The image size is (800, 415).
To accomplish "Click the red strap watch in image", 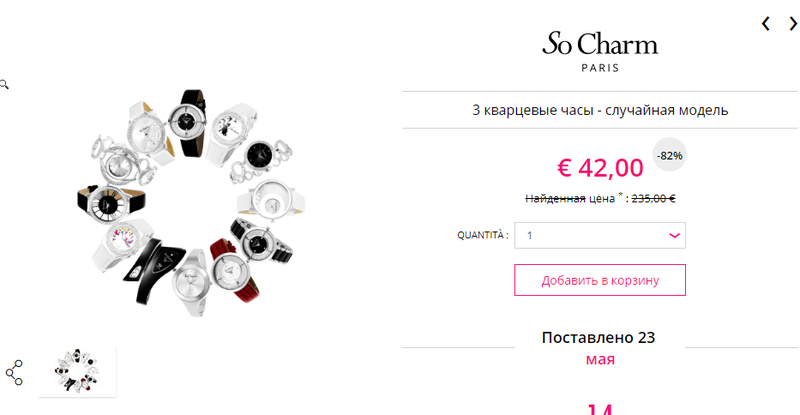I will [x=232, y=270].
